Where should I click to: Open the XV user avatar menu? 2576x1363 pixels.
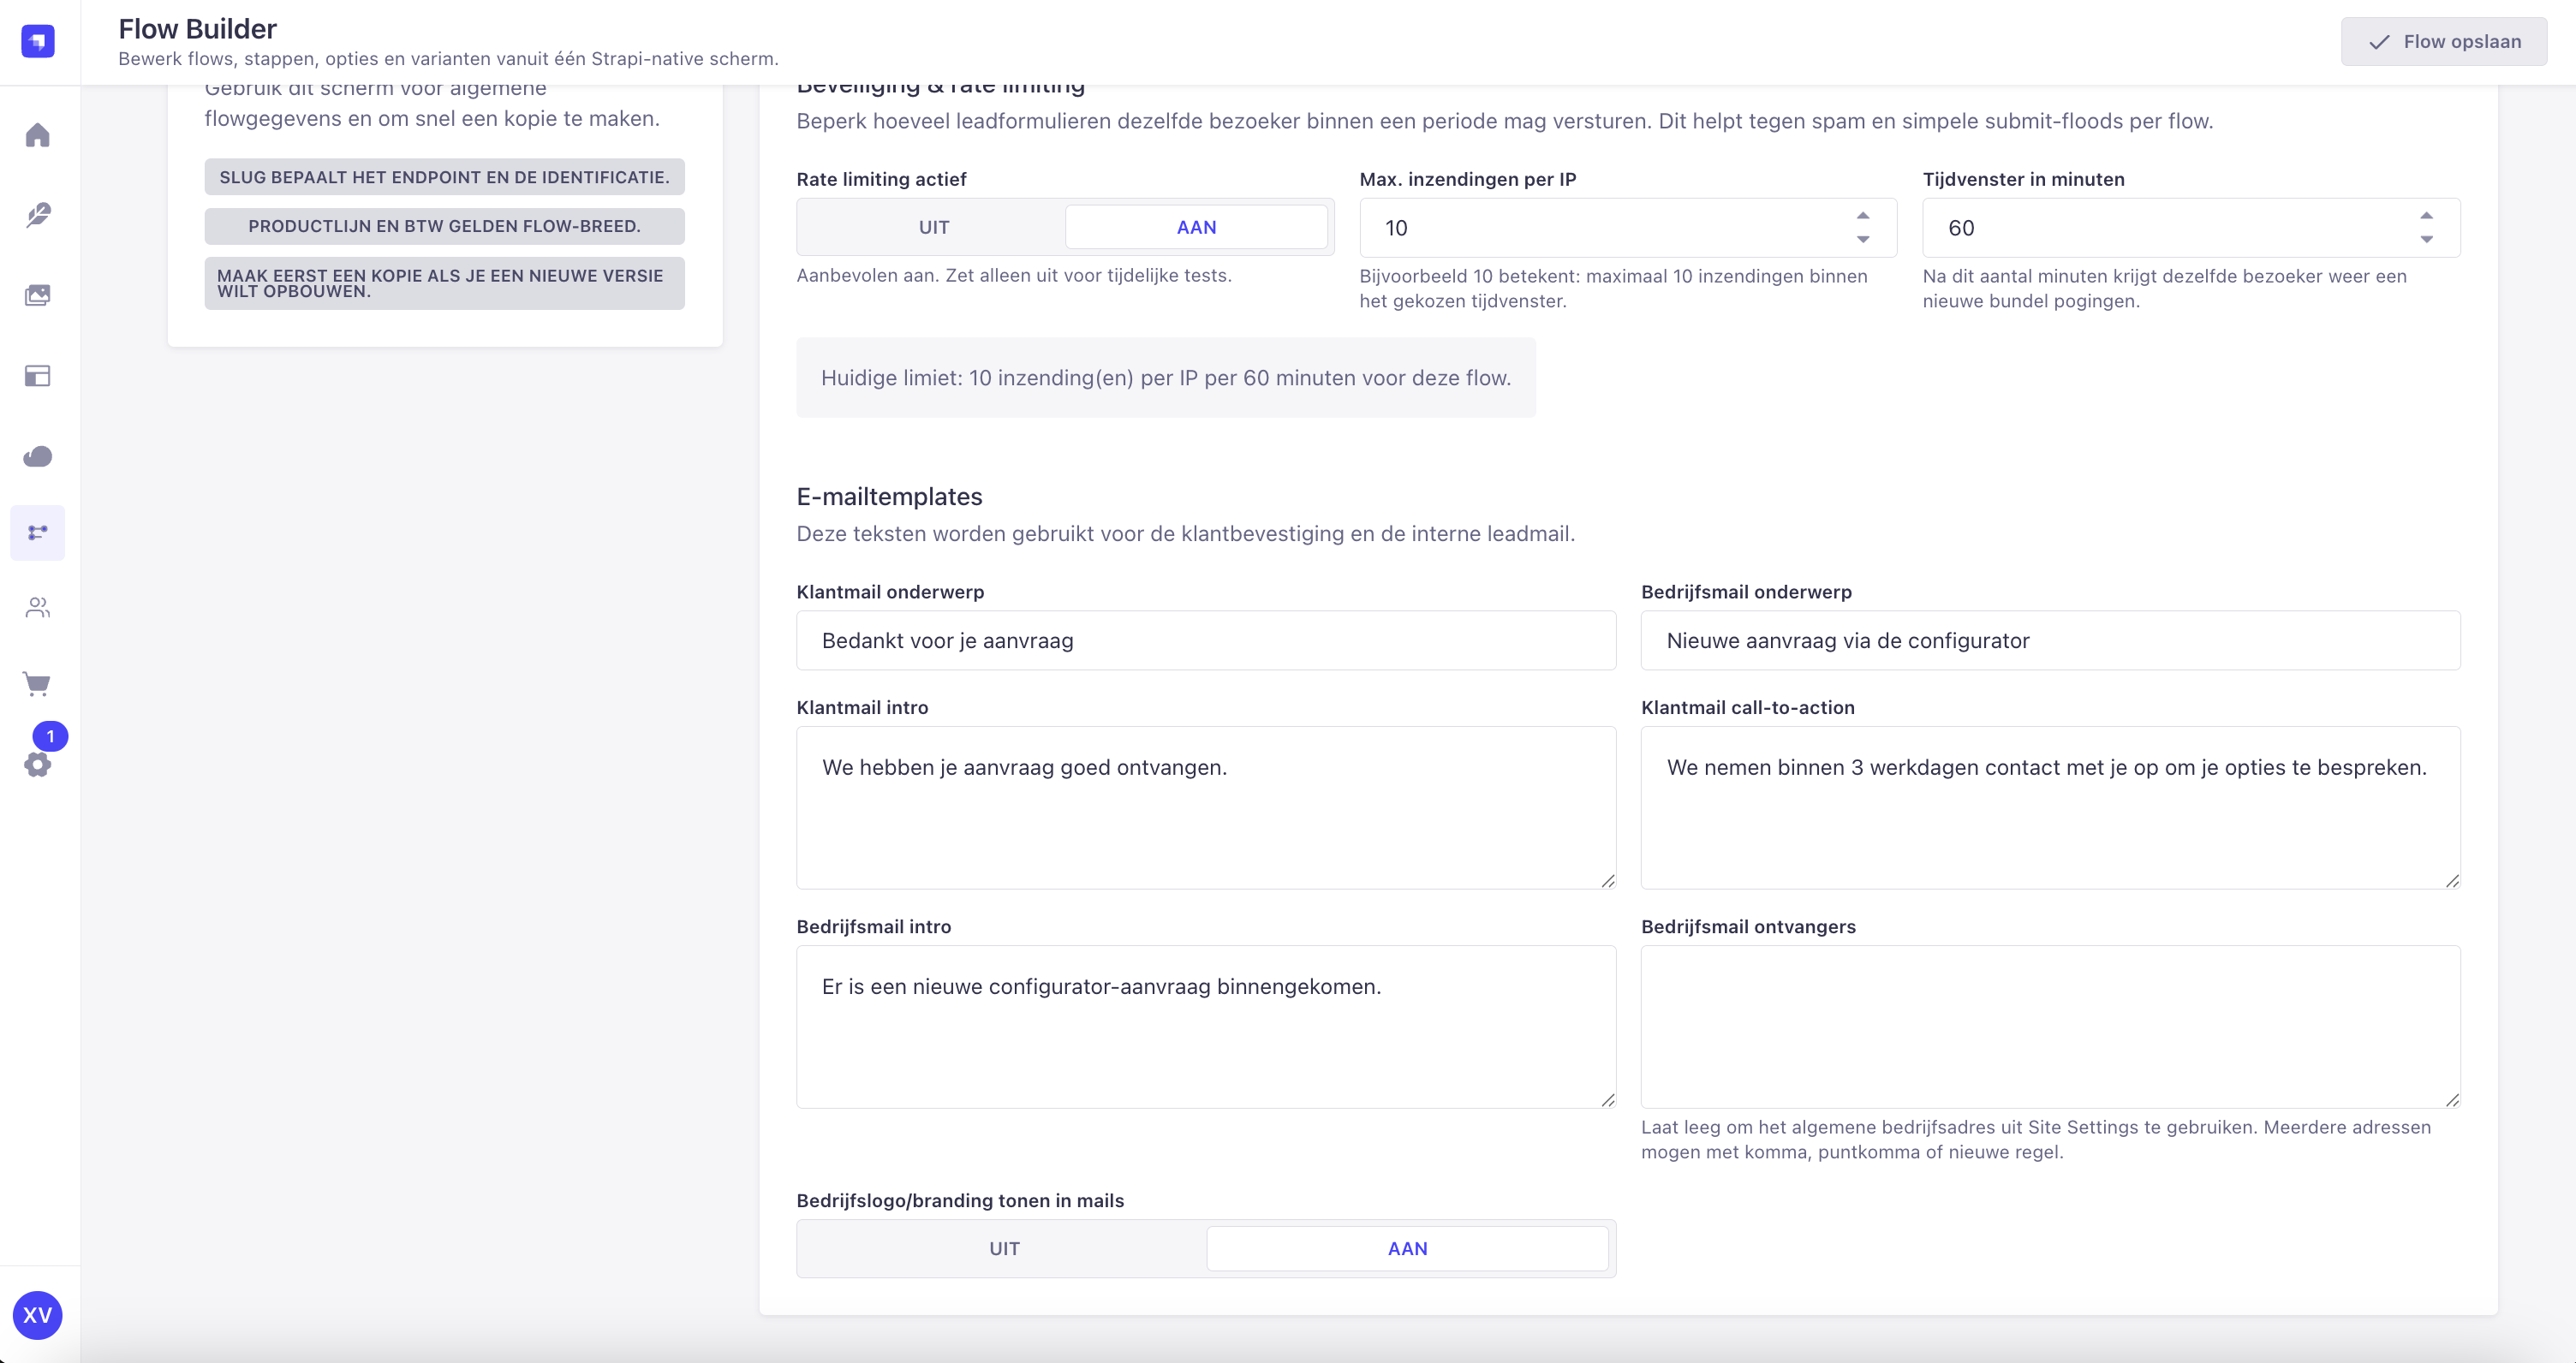38,1314
